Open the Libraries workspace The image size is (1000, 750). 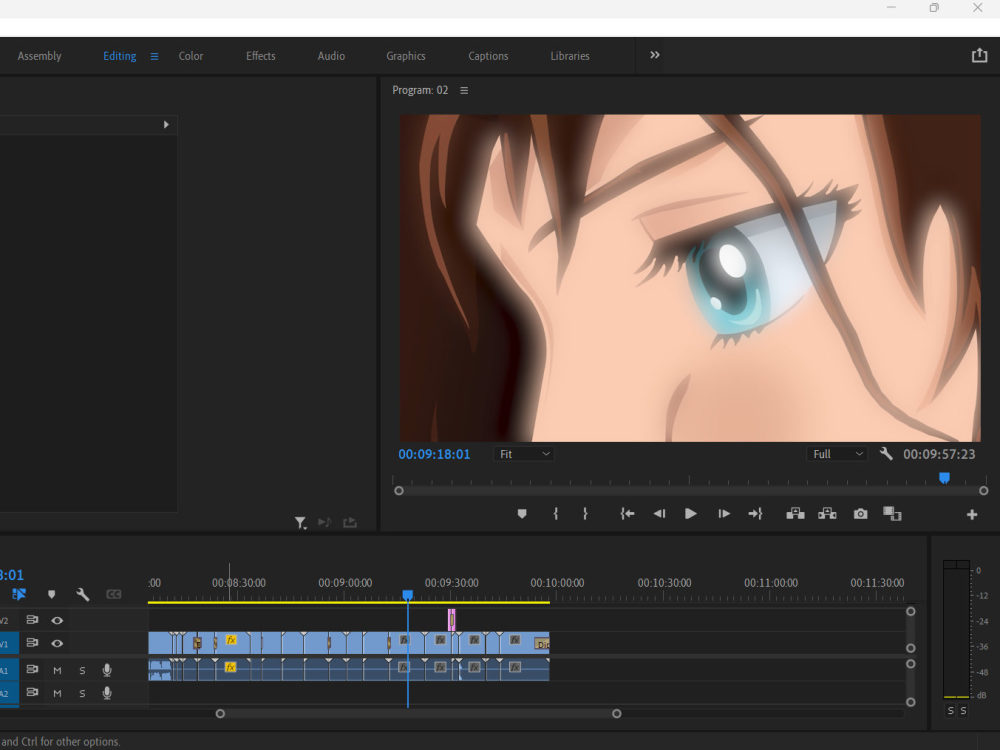click(x=570, y=56)
